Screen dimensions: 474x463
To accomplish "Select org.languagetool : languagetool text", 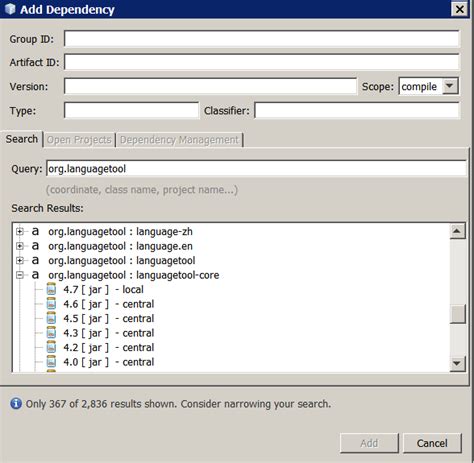I will tap(122, 260).
